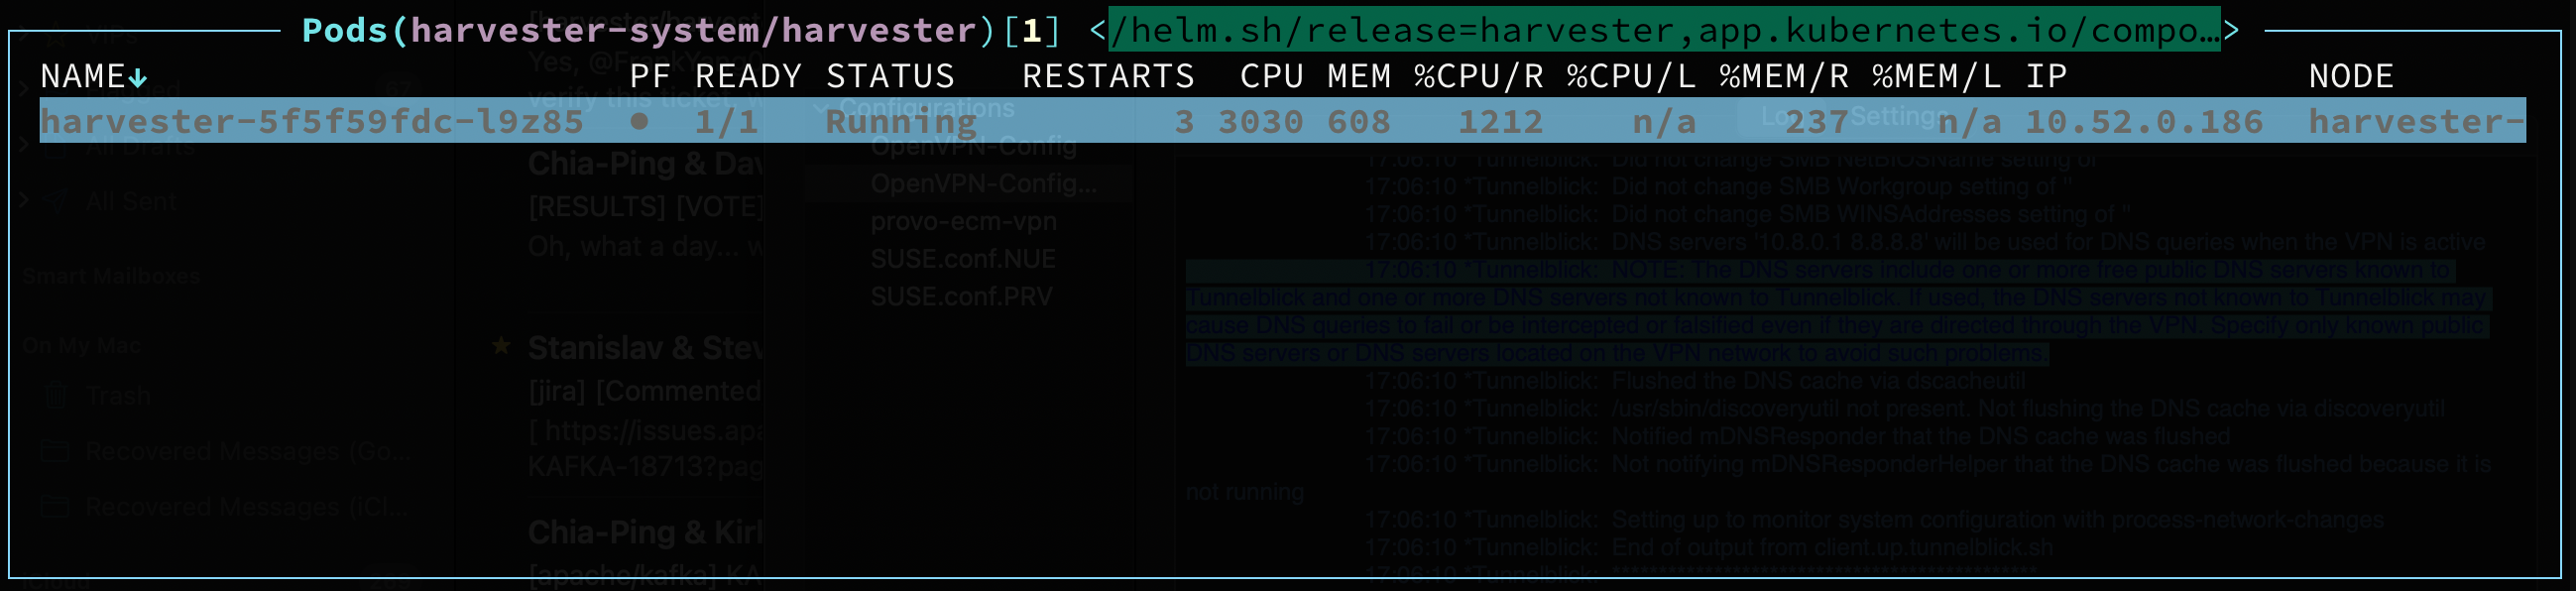Image resolution: width=2576 pixels, height=591 pixels.
Task: Expand the All Sent mailbox chevron
Action: (25, 201)
